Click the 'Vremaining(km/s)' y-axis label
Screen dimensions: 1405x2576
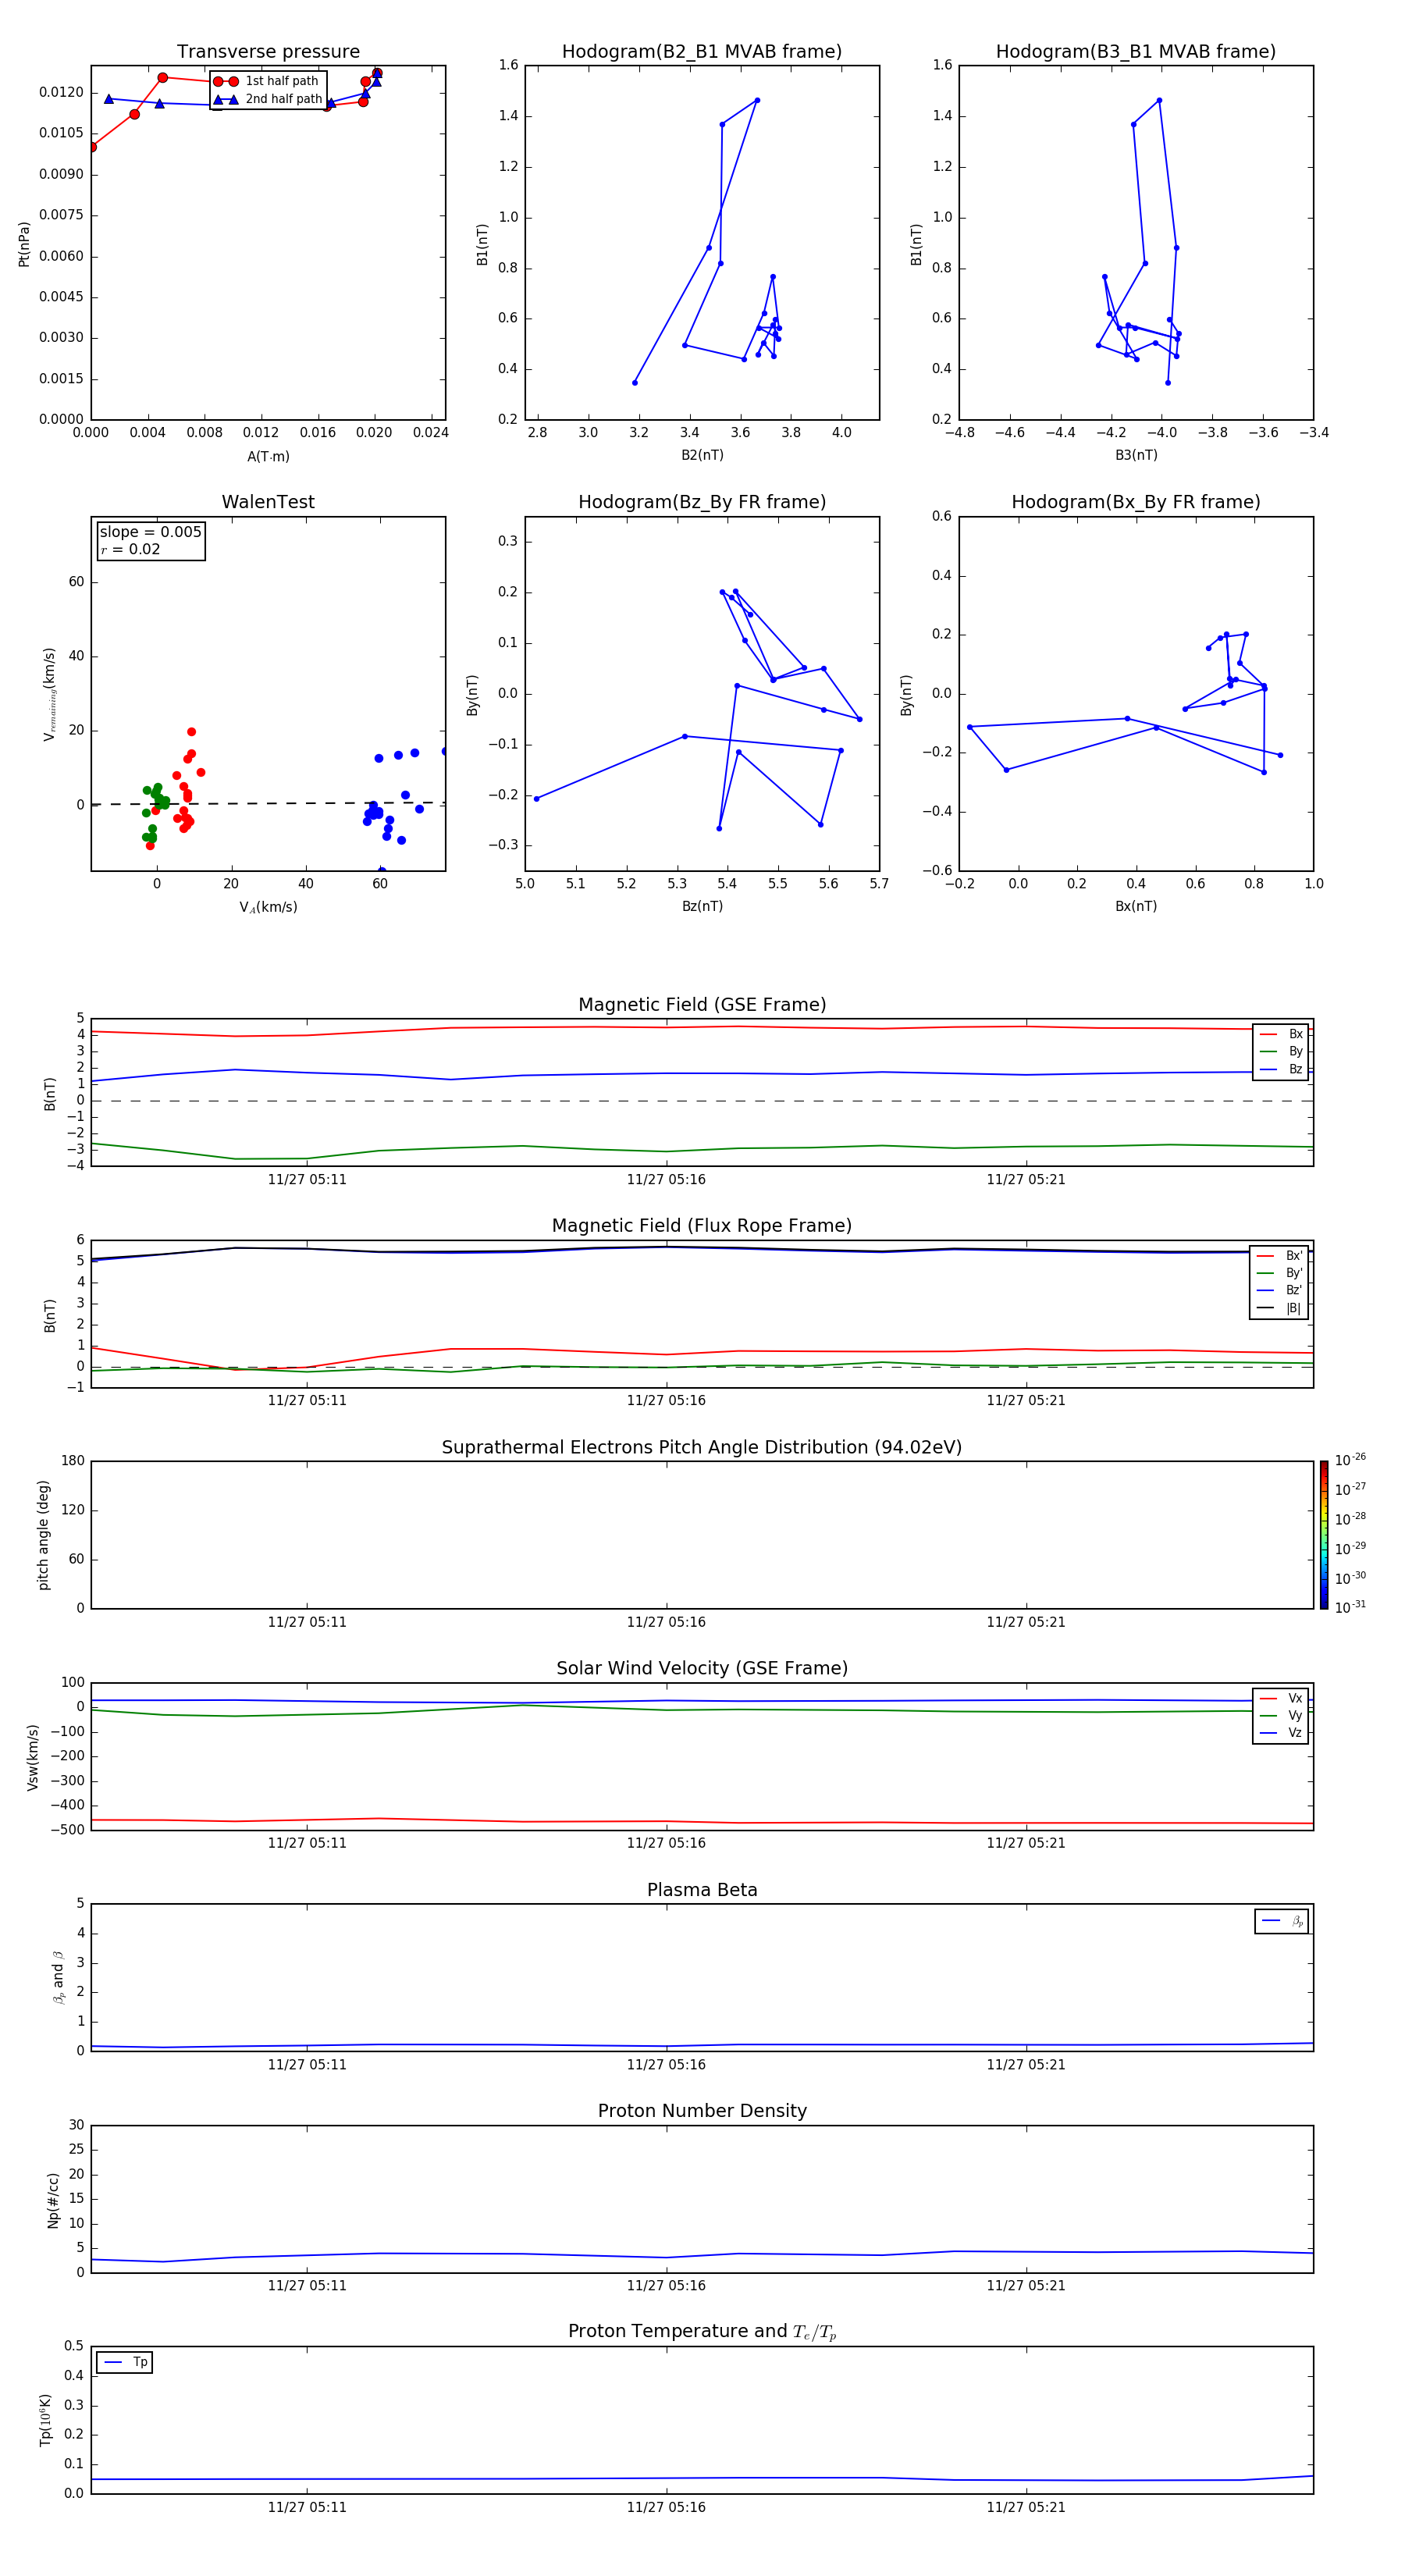click(49, 694)
